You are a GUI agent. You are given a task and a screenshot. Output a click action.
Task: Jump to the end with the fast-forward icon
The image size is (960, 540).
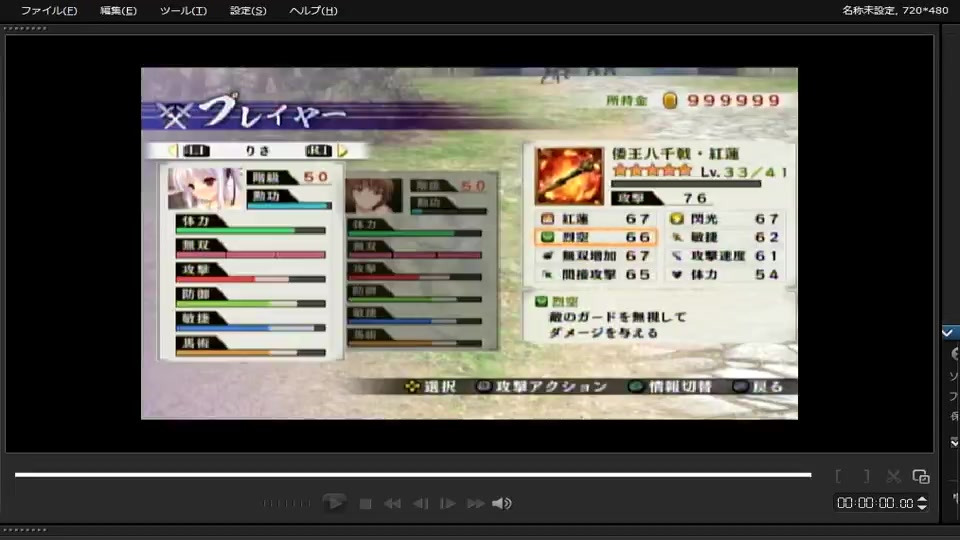coord(476,503)
